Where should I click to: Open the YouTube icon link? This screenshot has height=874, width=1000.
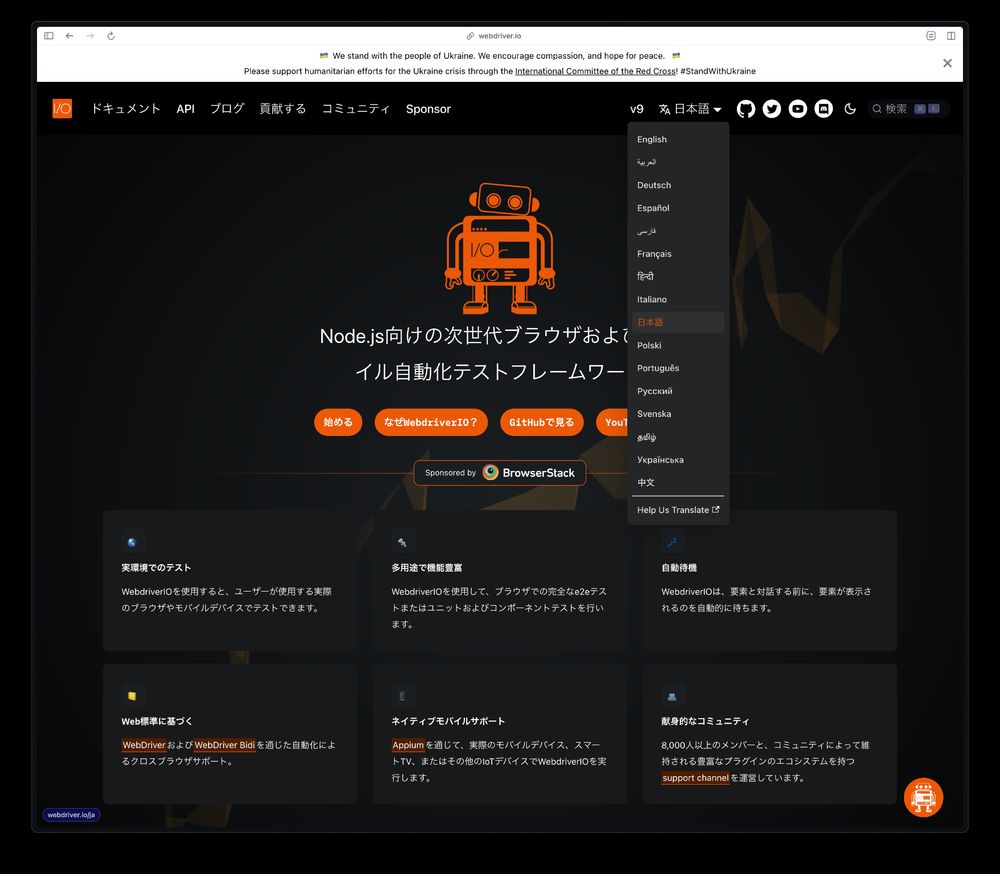coord(798,109)
